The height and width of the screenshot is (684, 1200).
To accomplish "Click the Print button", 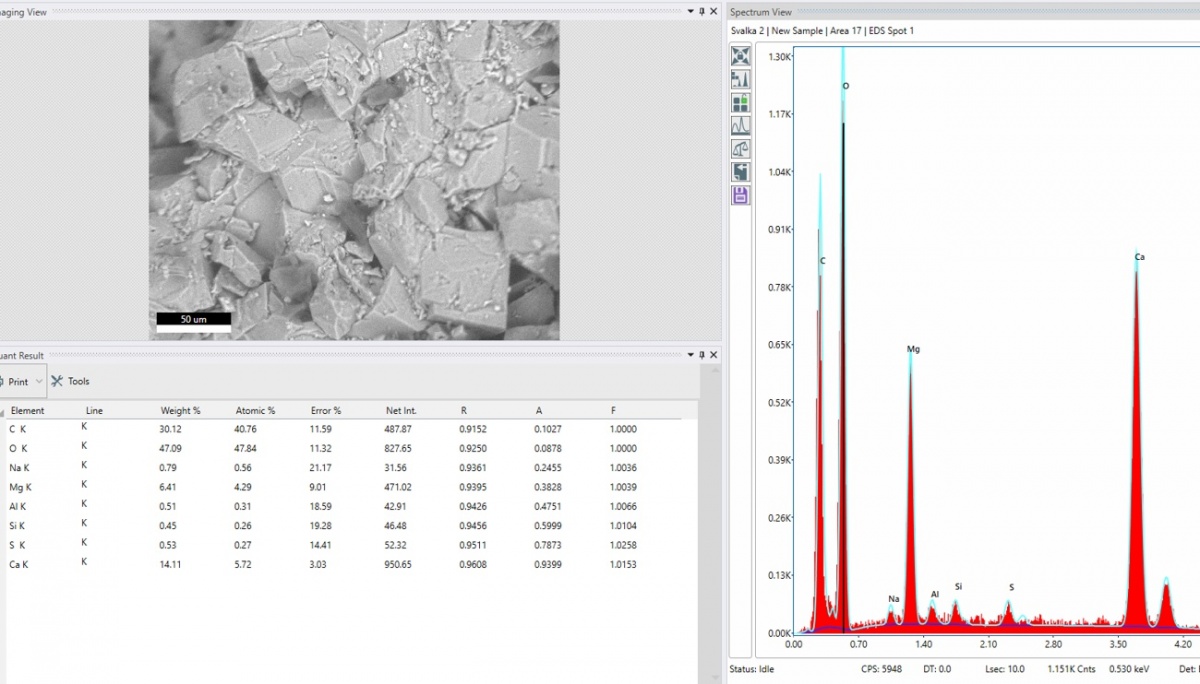I will click(x=17, y=381).
